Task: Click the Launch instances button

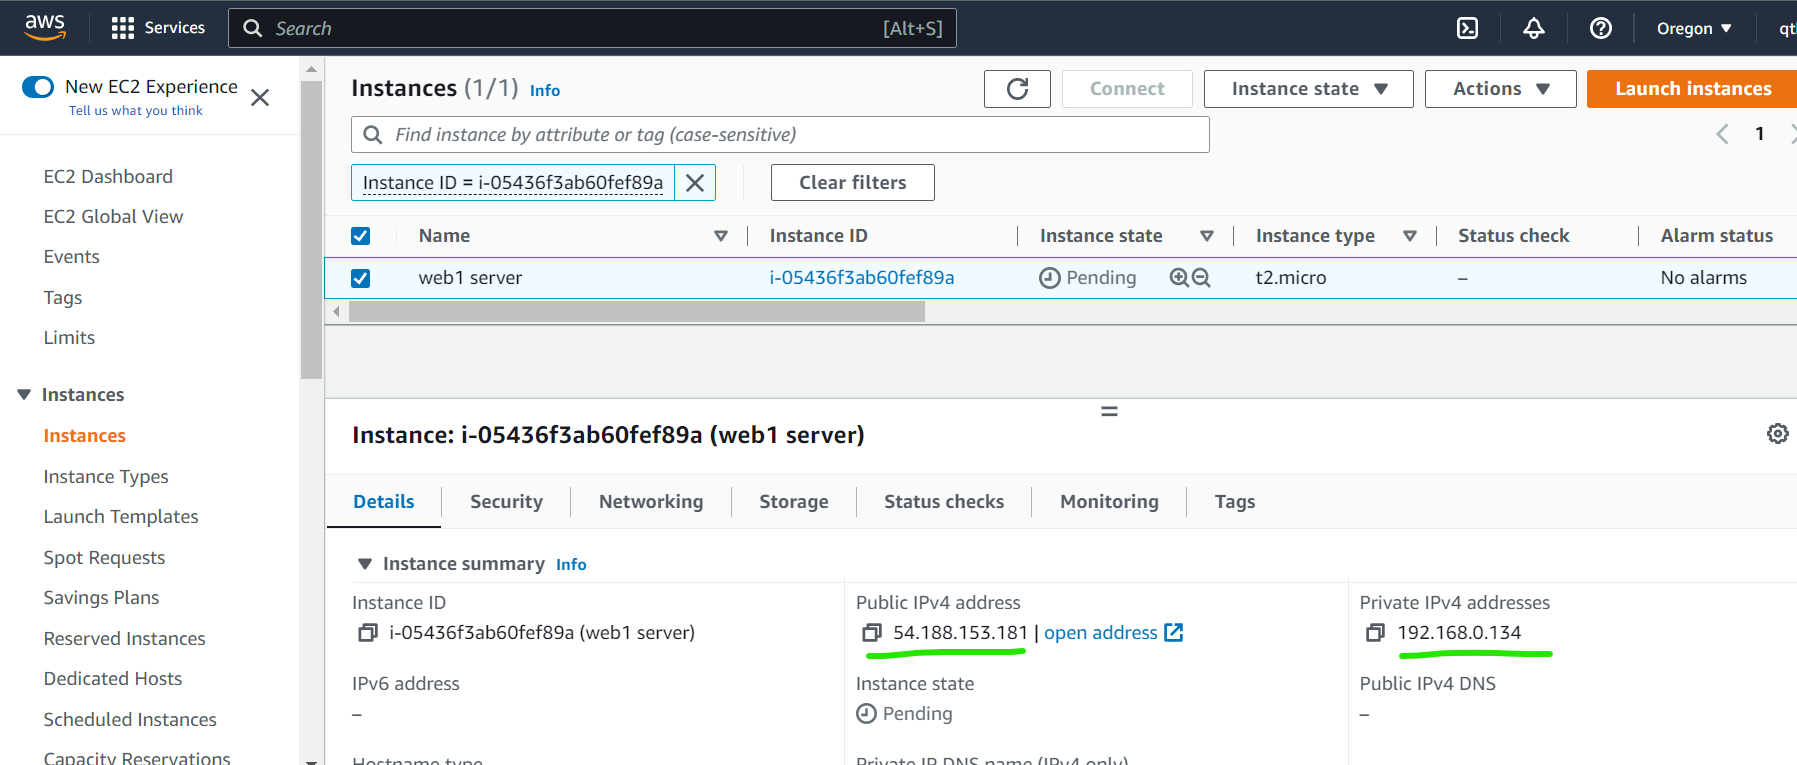Action: point(1692,89)
